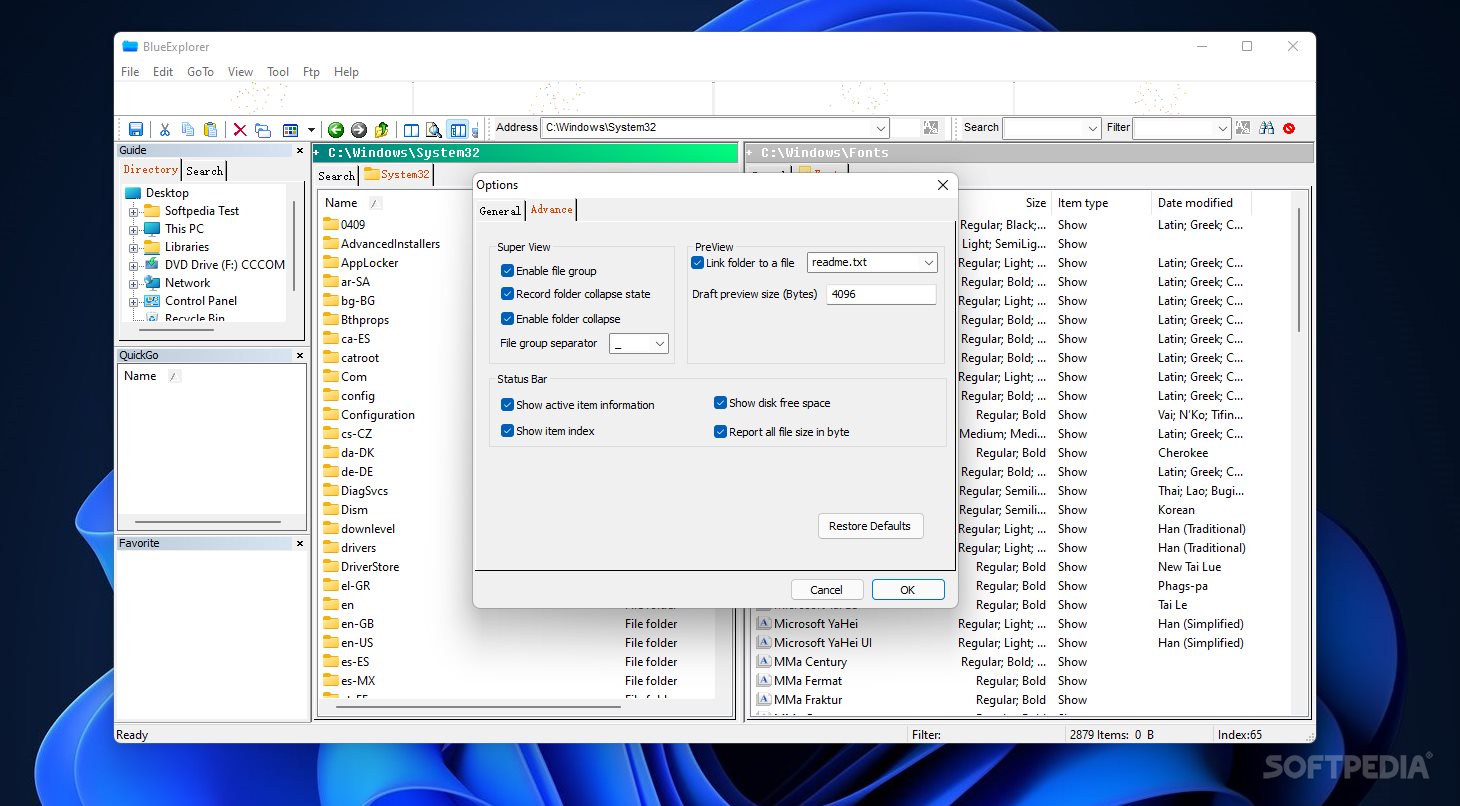Viewport: 1460px width, 806px height.
Task: Click the Microsoft YaHei font icon
Action: click(x=763, y=624)
